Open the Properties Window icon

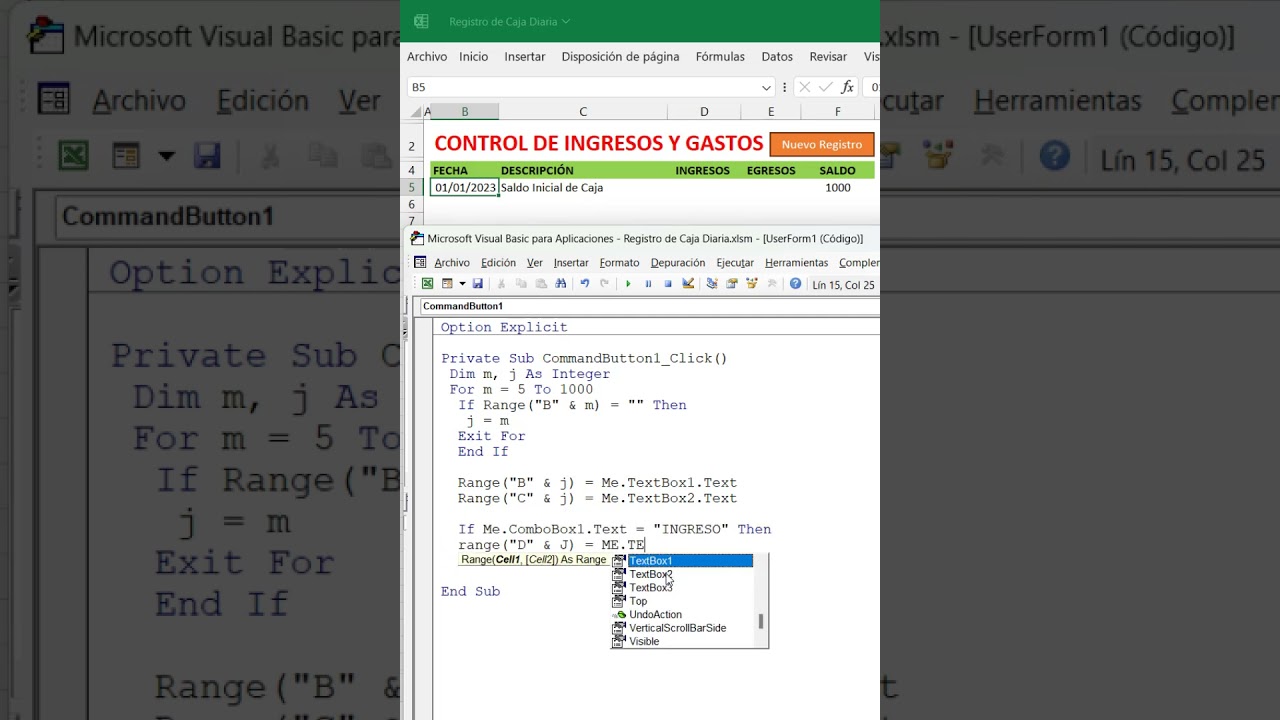click(732, 284)
